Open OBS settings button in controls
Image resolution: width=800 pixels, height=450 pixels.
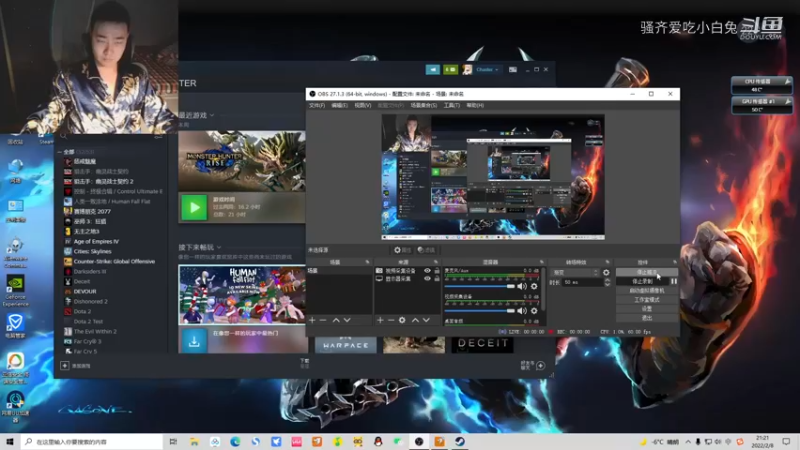point(646,309)
